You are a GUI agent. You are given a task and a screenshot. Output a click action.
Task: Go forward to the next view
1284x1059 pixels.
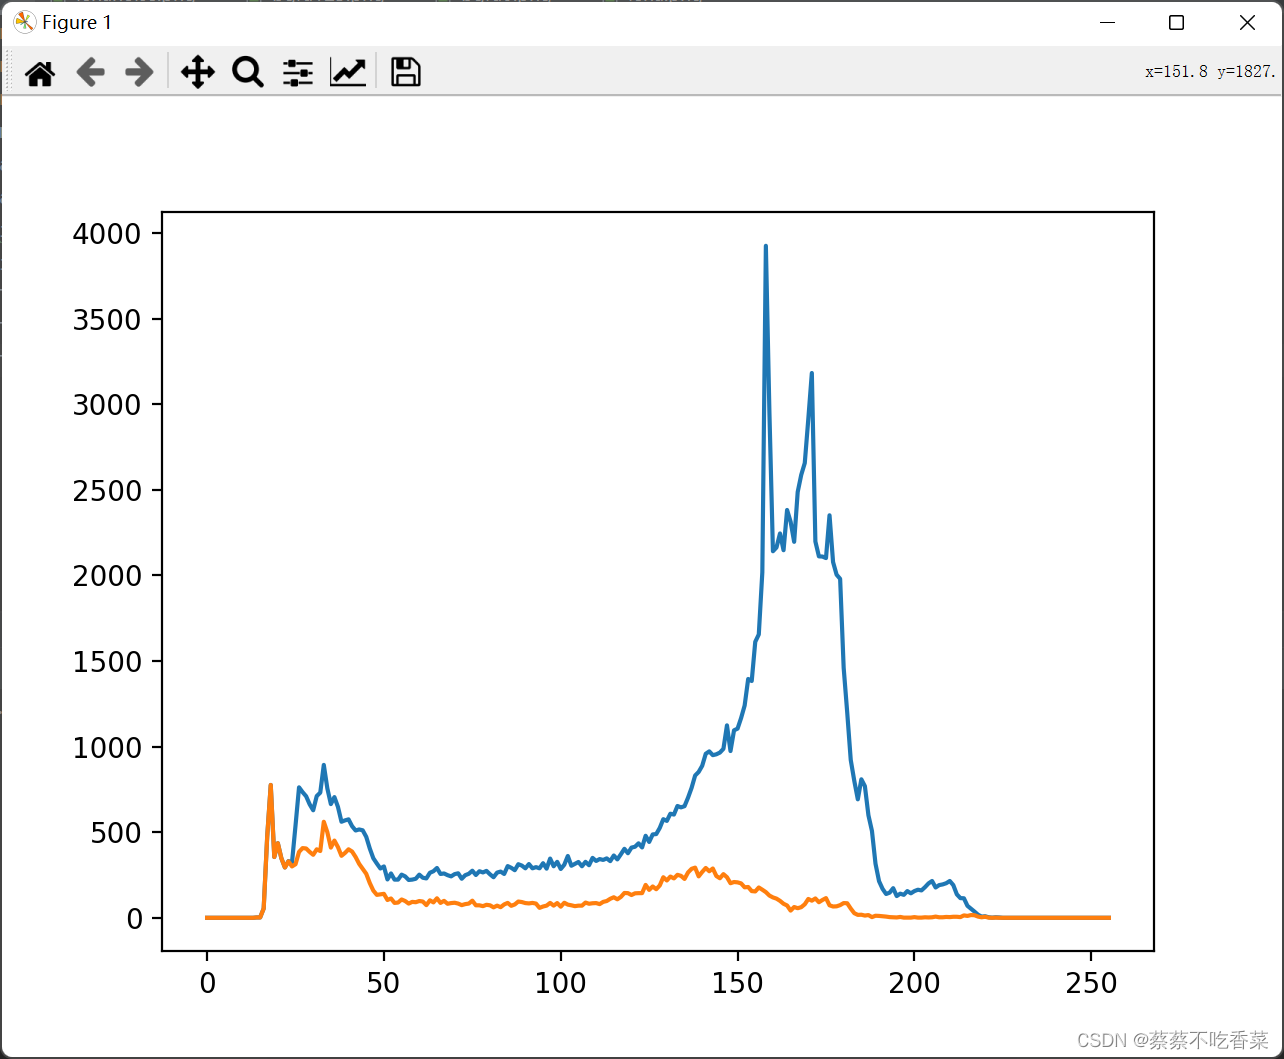point(139,72)
